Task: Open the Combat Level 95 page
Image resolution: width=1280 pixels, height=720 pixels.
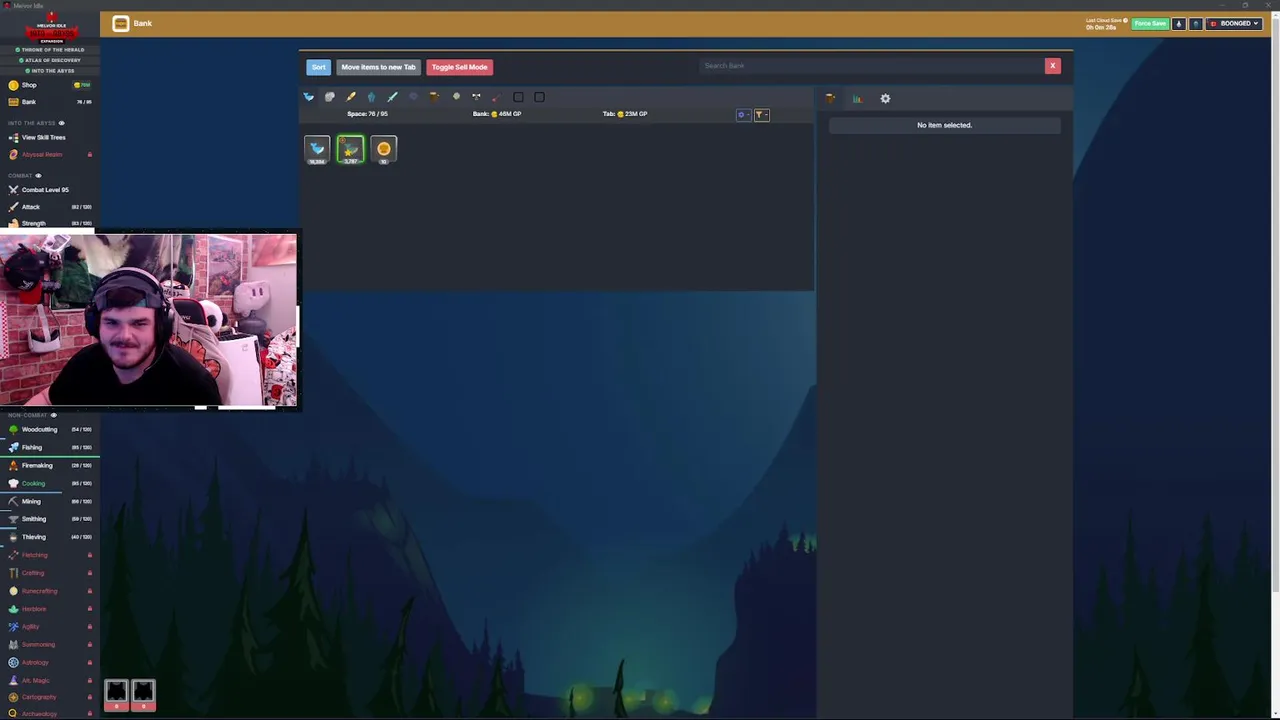Action: click(48, 190)
